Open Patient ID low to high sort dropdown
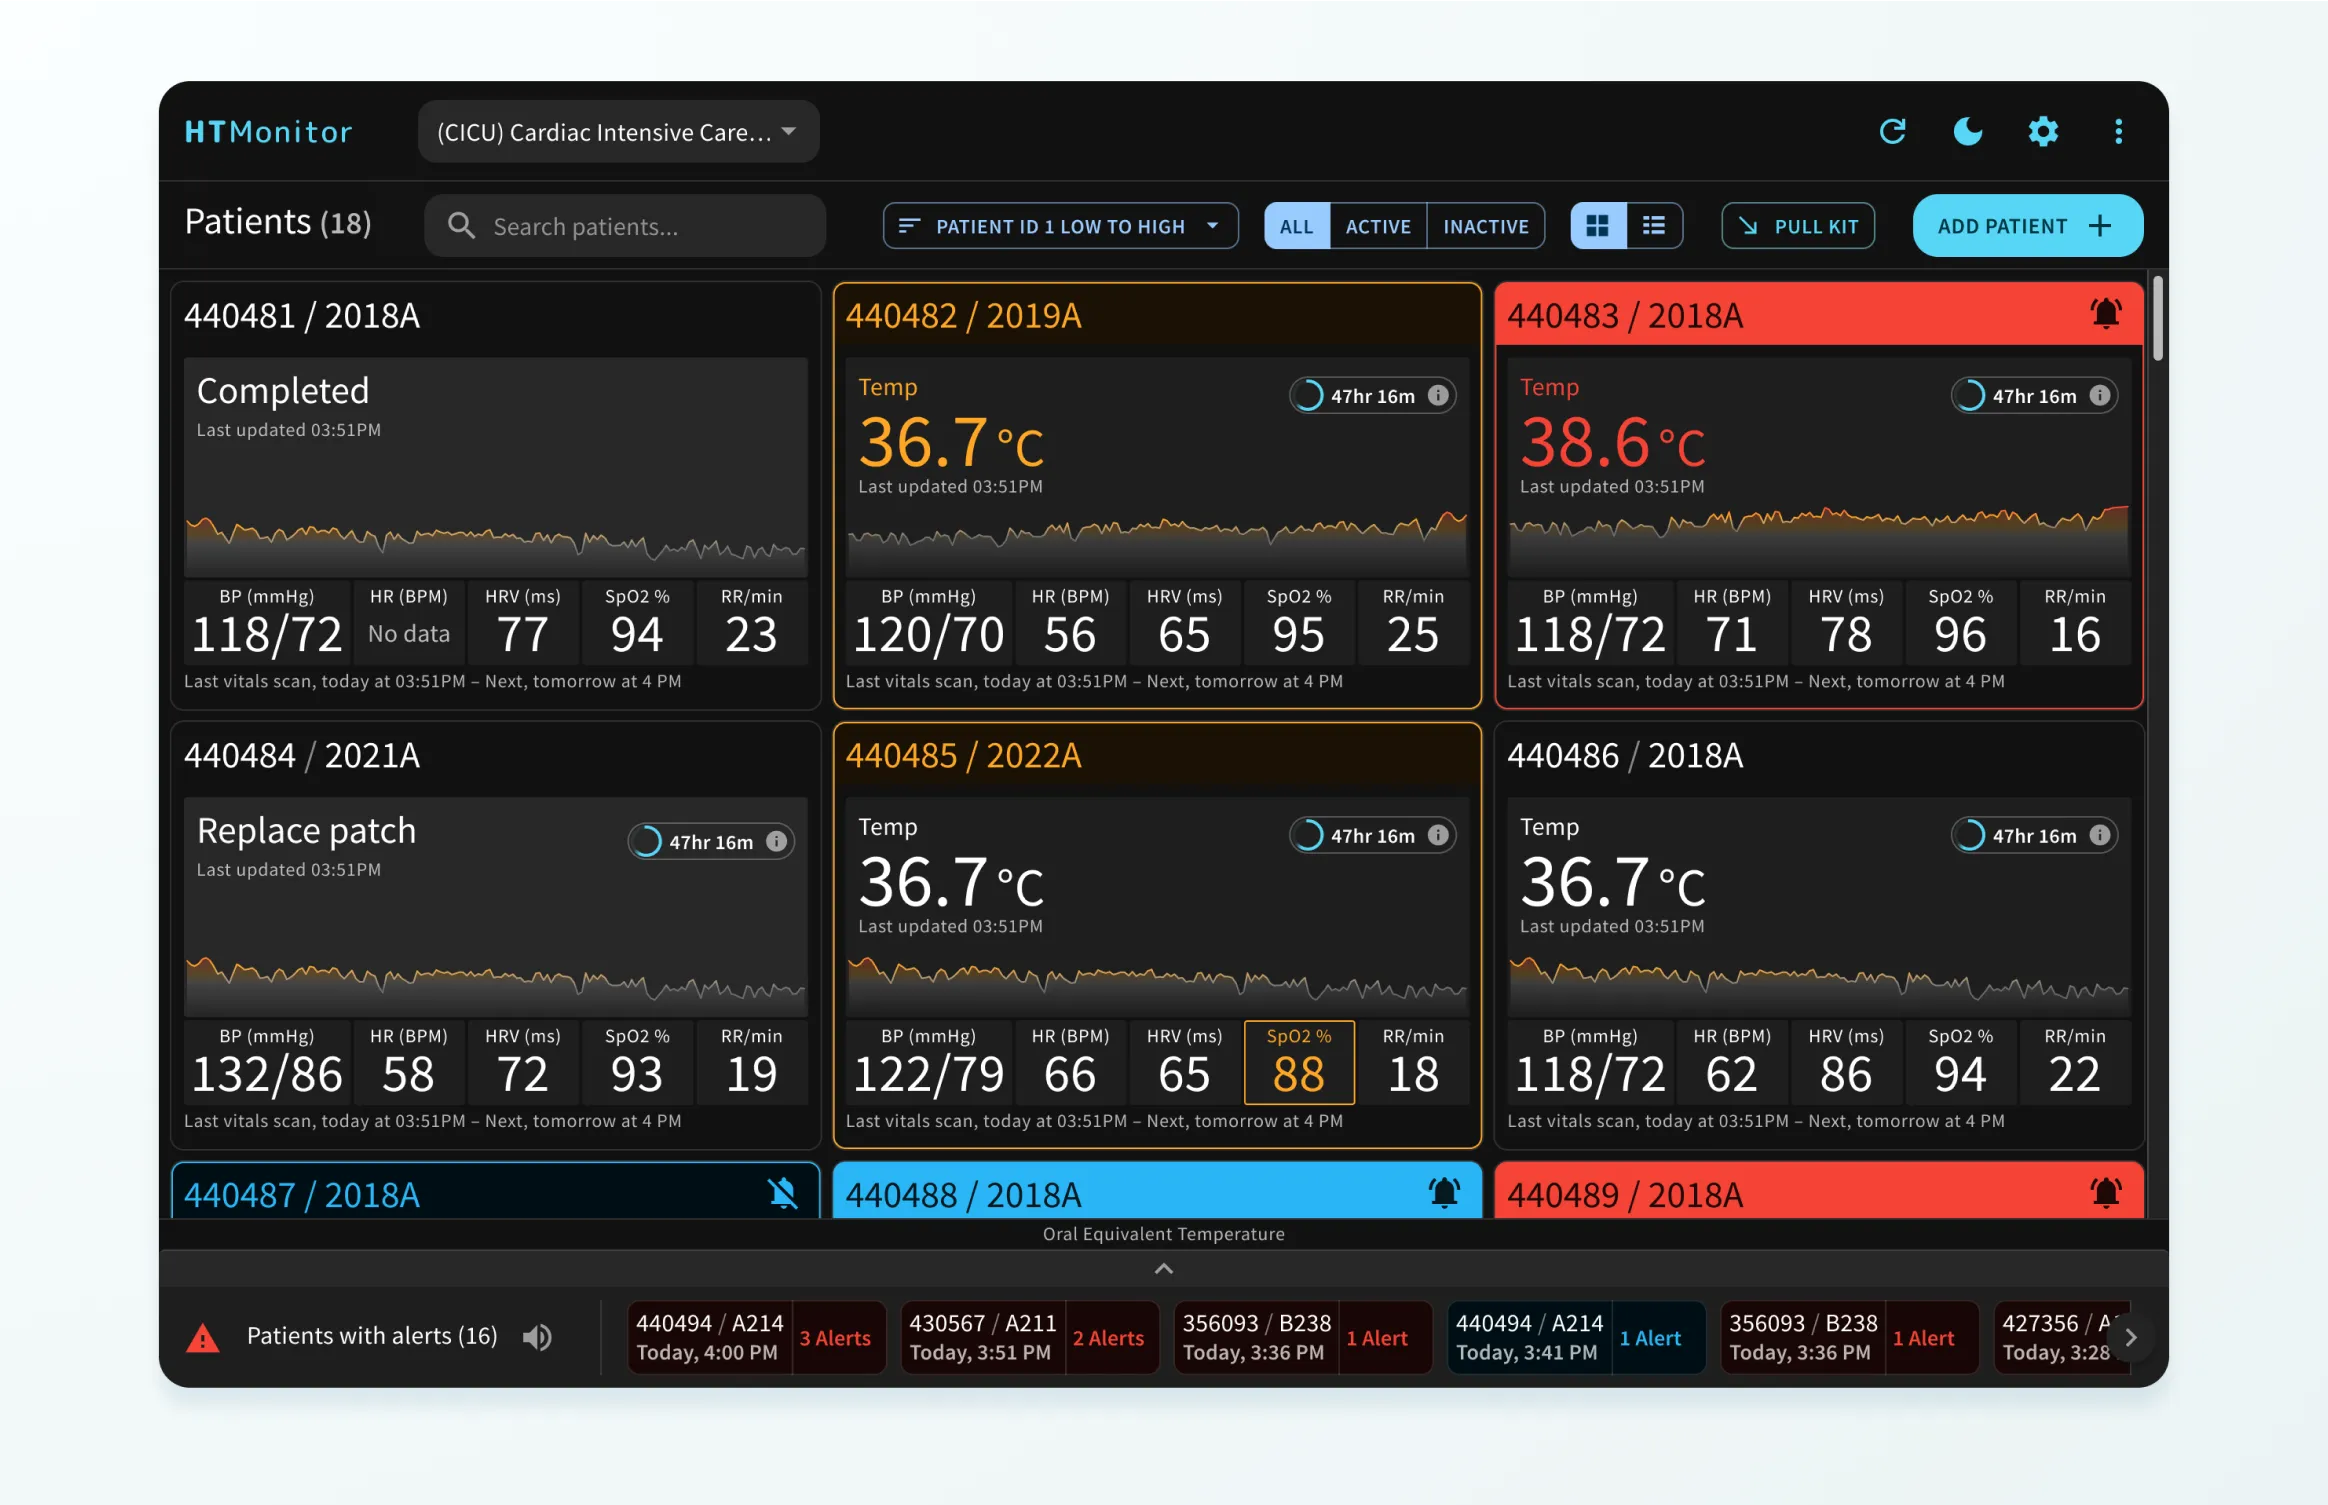The height and width of the screenshot is (1505, 2328). coord(1060,226)
